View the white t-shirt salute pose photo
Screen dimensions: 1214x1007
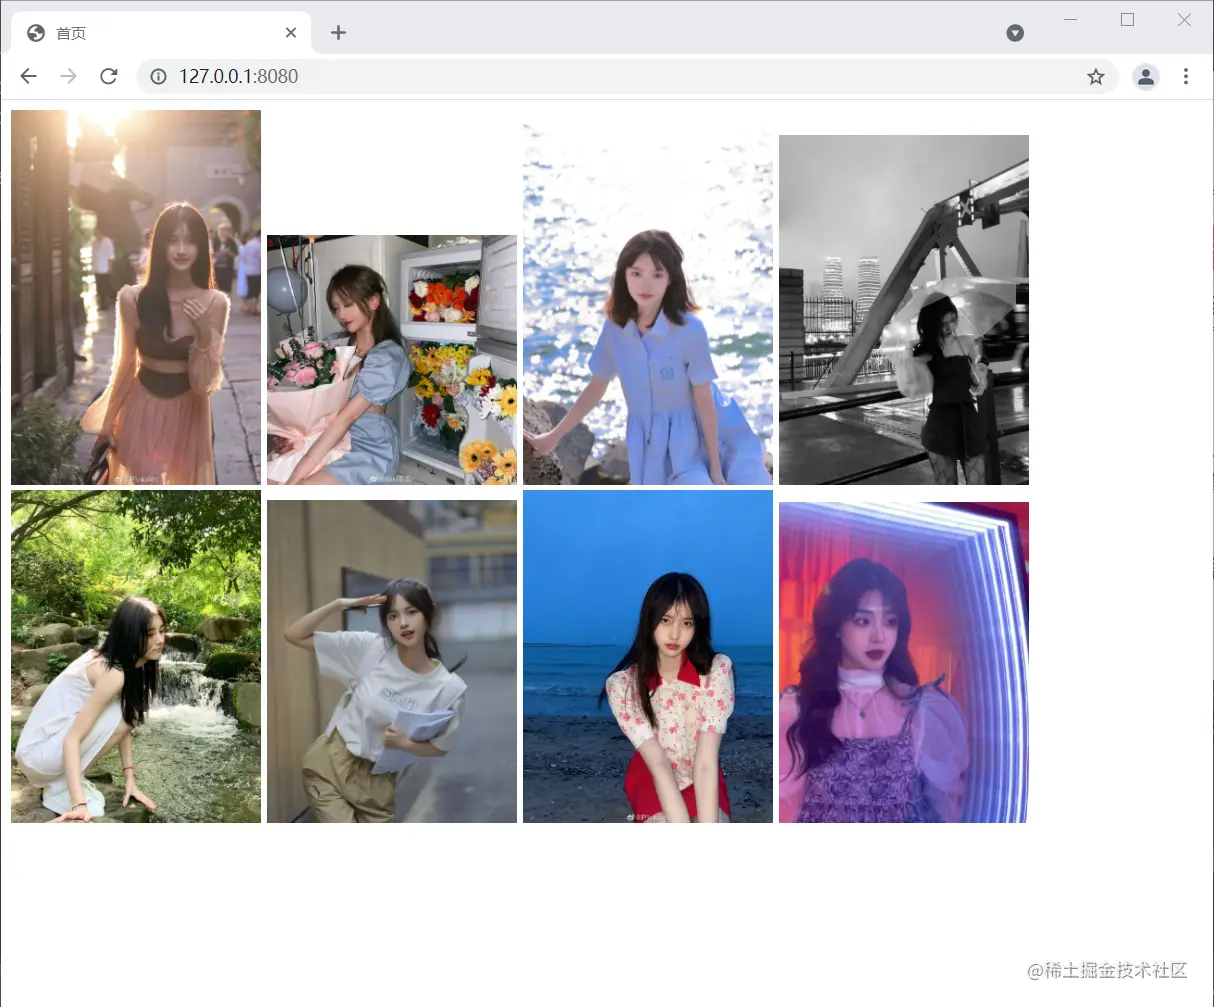click(x=391, y=661)
